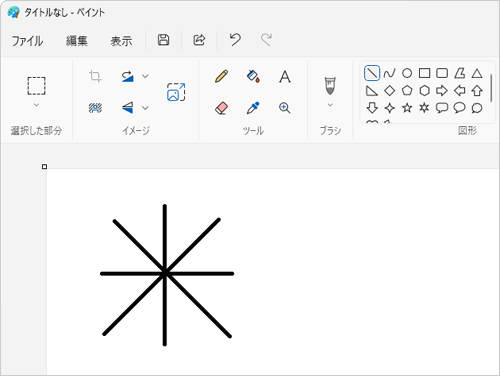Open the 編集 menu
The image size is (500, 376).
(x=77, y=41)
